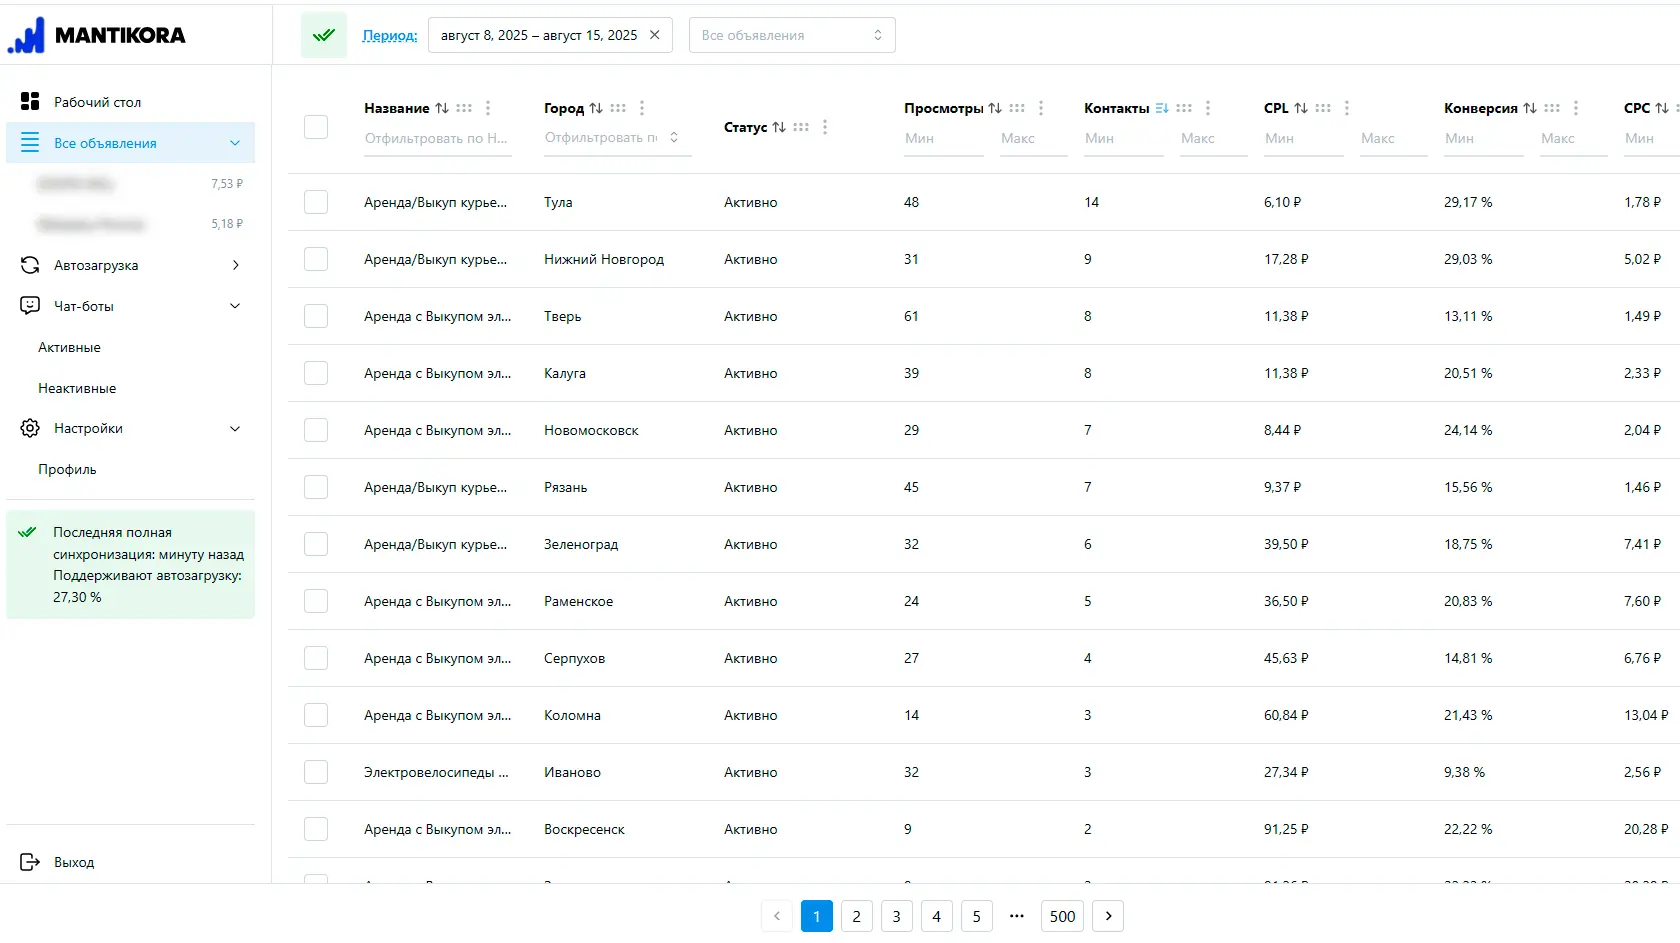The image size is (1680, 943).
Task: Open the Конверсия column options menu
Action: (x=1576, y=108)
